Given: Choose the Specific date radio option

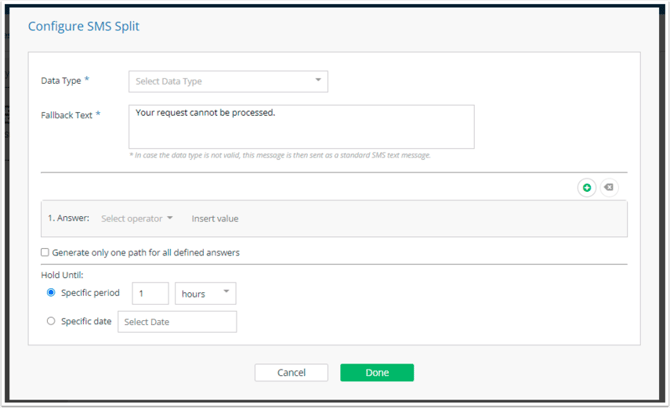Looking at the screenshot, I should (x=51, y=321).
